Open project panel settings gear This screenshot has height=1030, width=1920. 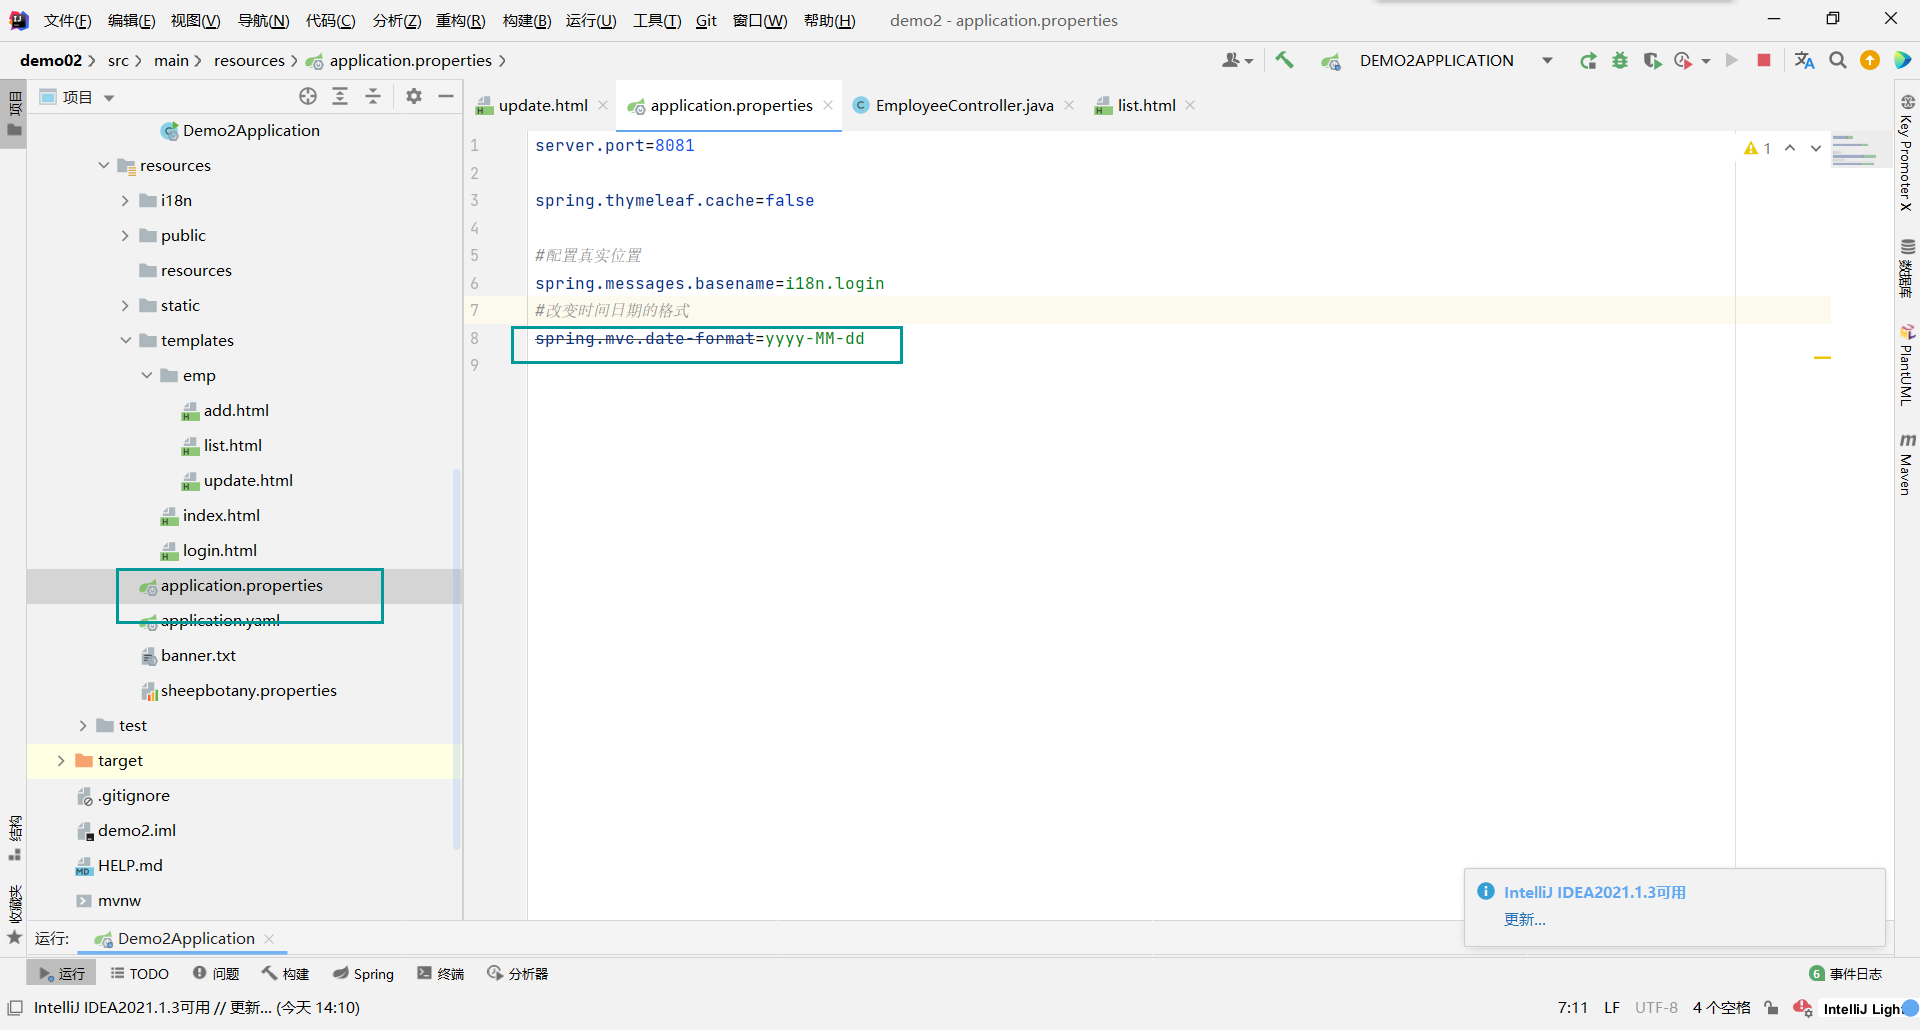point(414,96)
